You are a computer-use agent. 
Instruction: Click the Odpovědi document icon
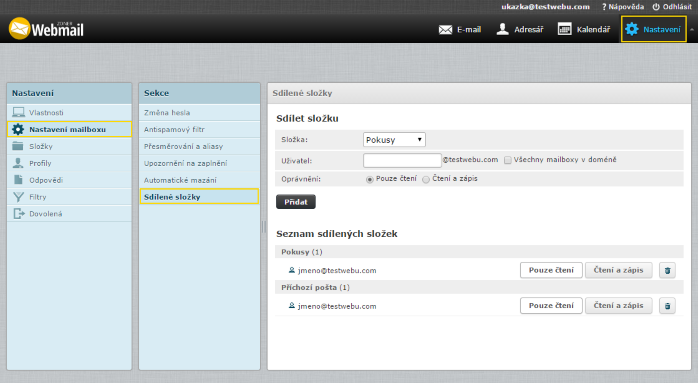click(18, 179)
